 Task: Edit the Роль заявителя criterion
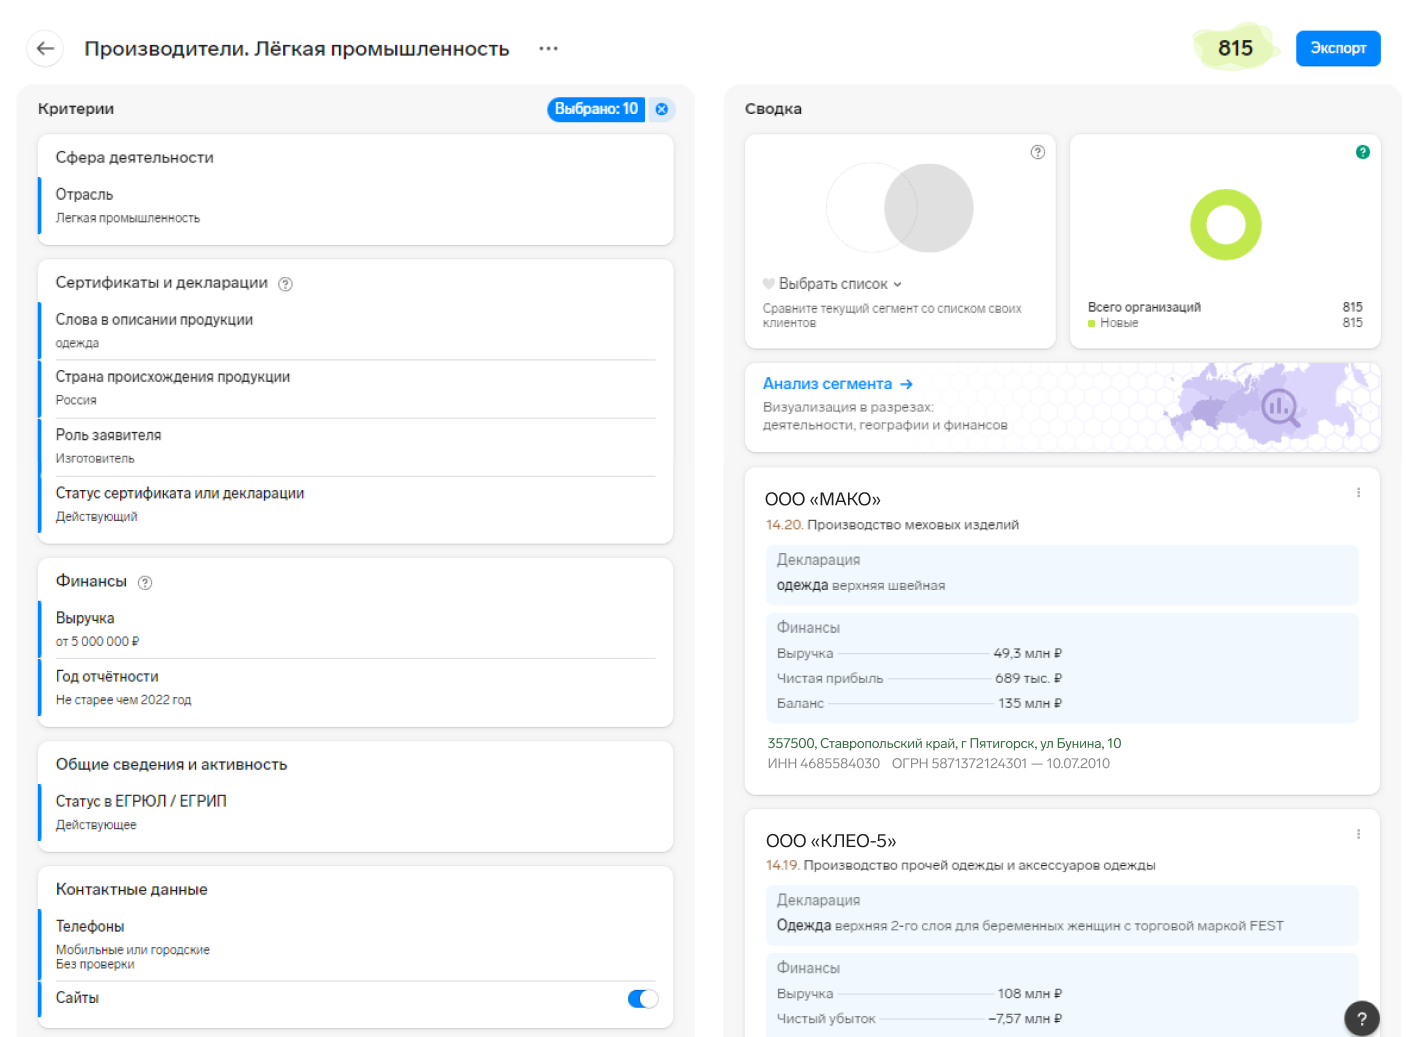(356, 446)
